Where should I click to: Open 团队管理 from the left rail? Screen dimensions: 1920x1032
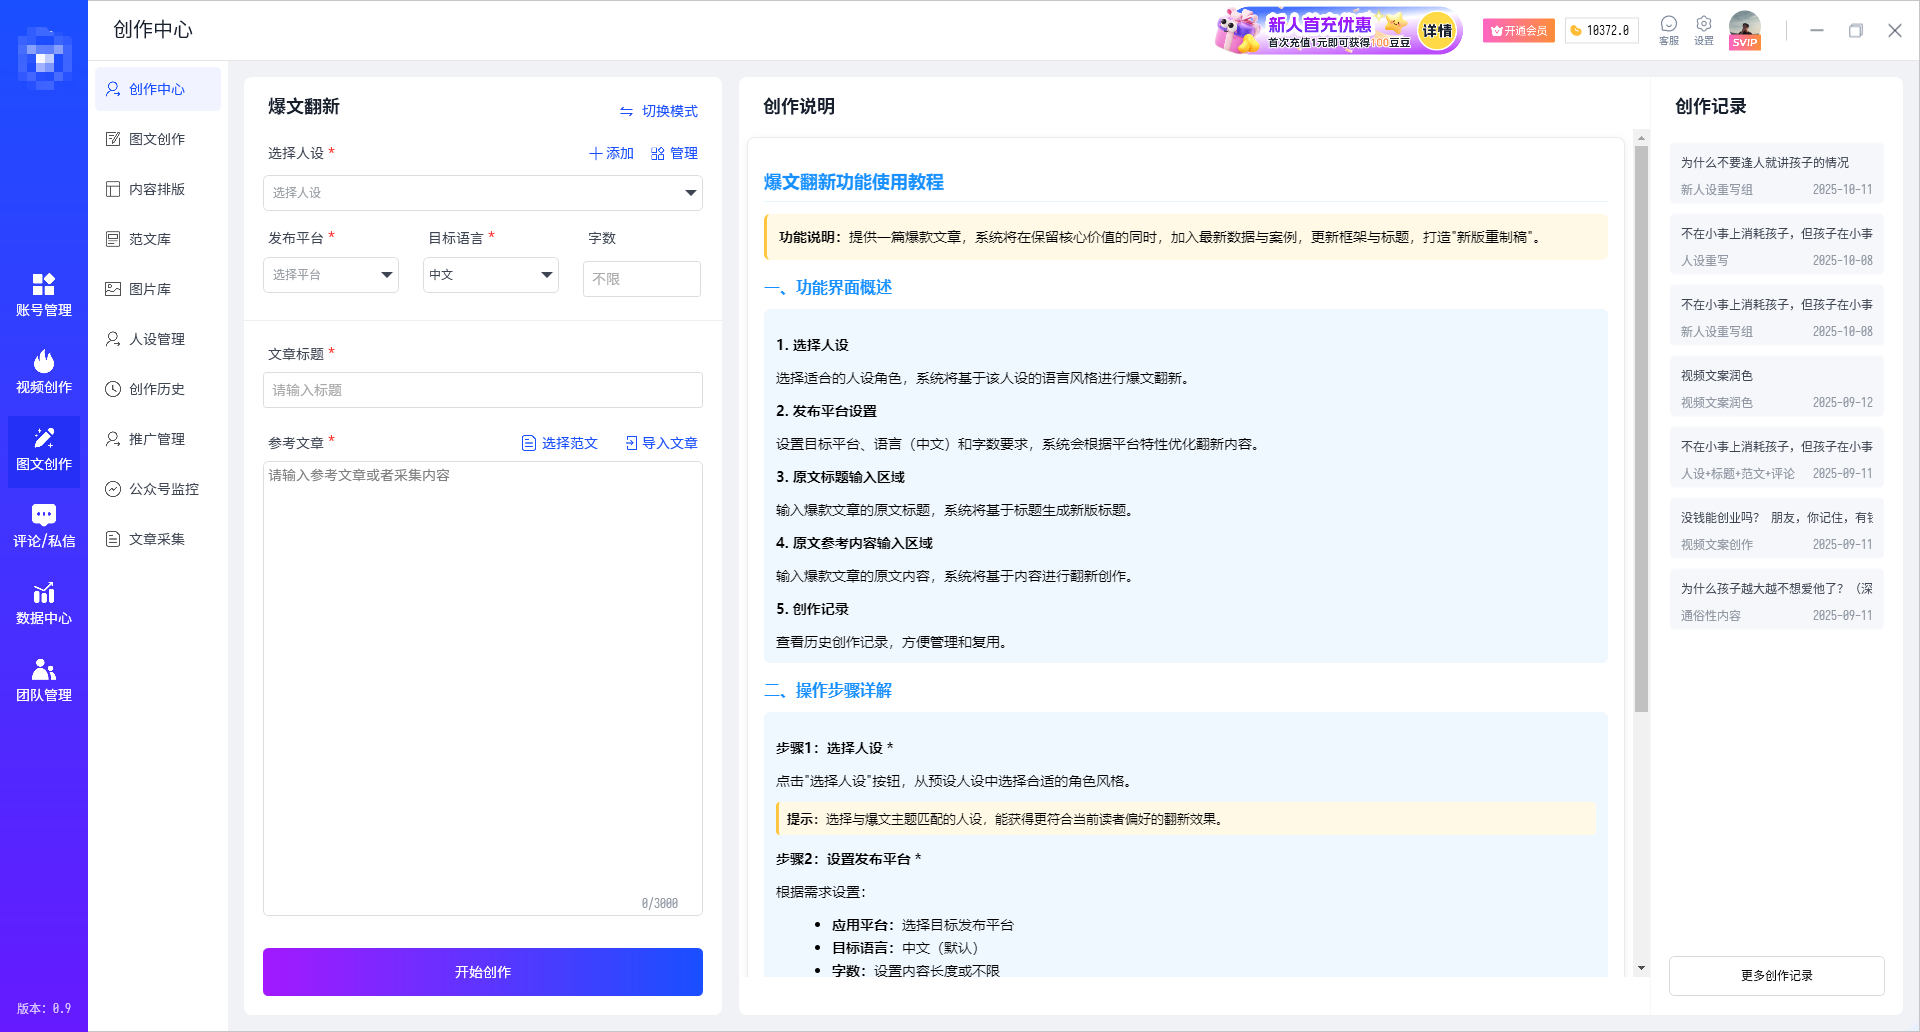[x=43, y=680]
